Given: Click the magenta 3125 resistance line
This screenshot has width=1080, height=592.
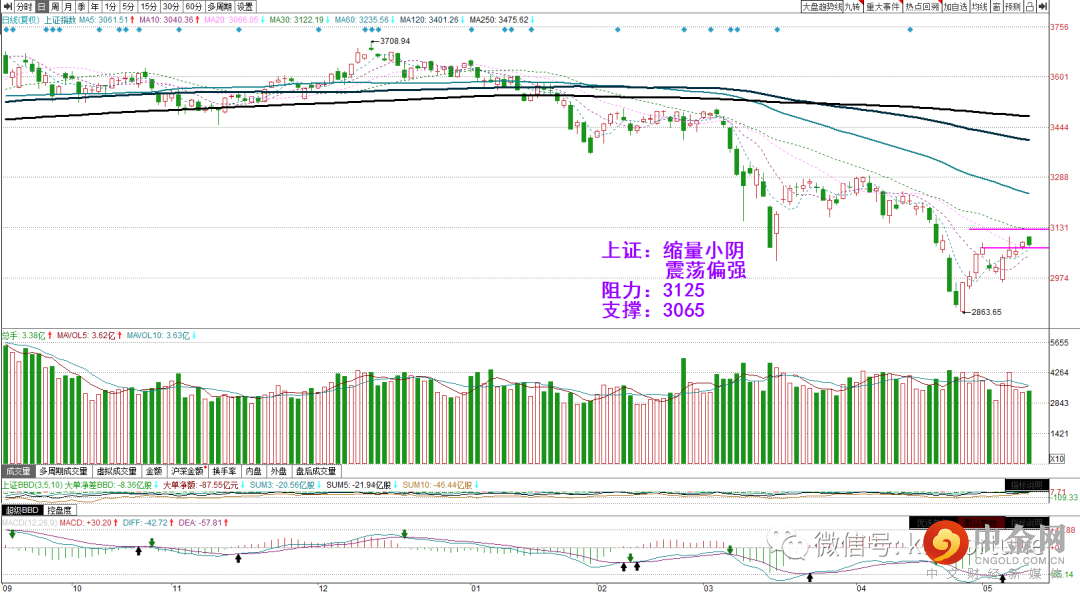Looking at the screenshot, I should pos(1008,229).
